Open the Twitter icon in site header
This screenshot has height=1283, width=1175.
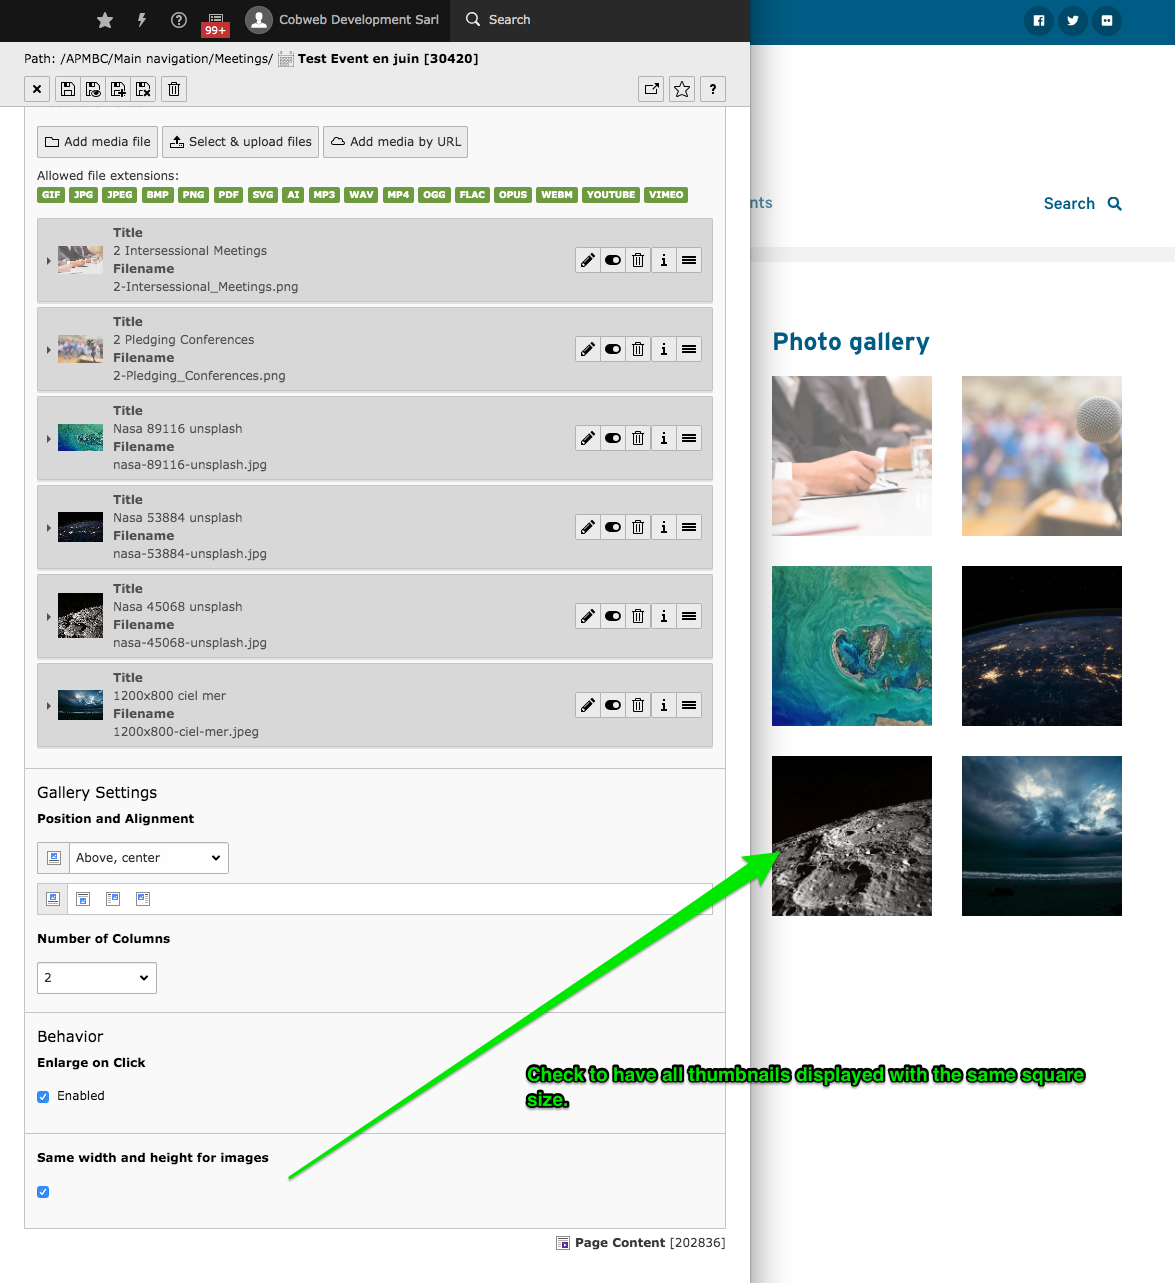click(x=1073, y=20)
